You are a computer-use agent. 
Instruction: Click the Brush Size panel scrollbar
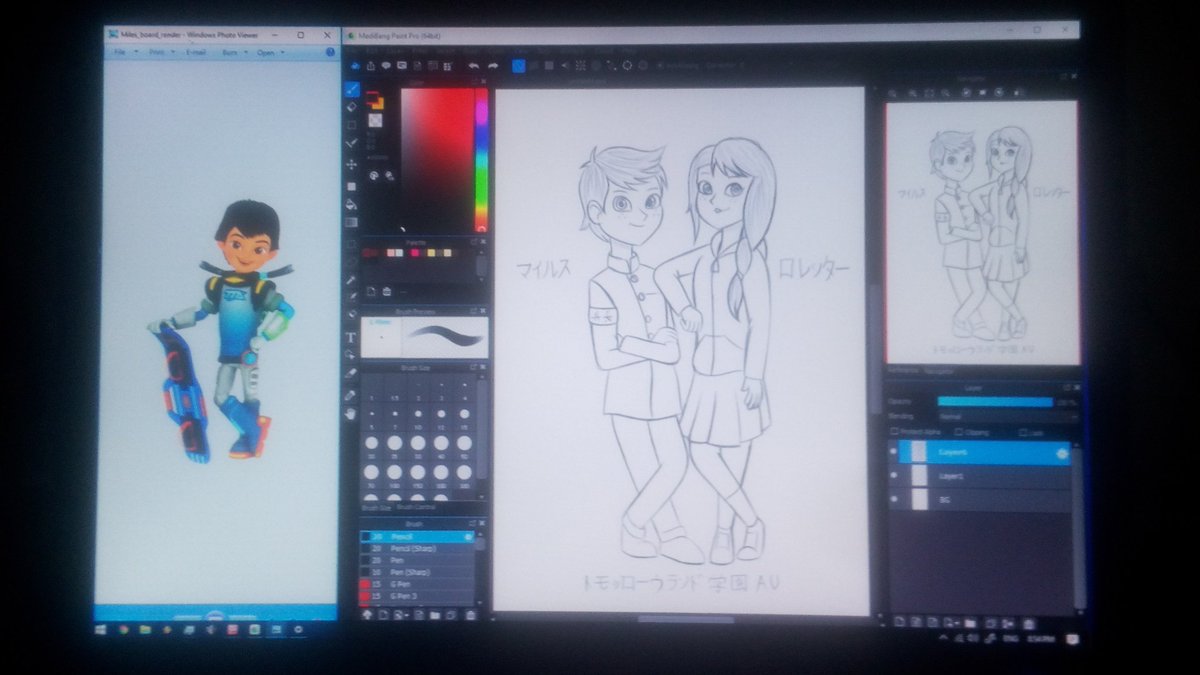tap(482, 435)
